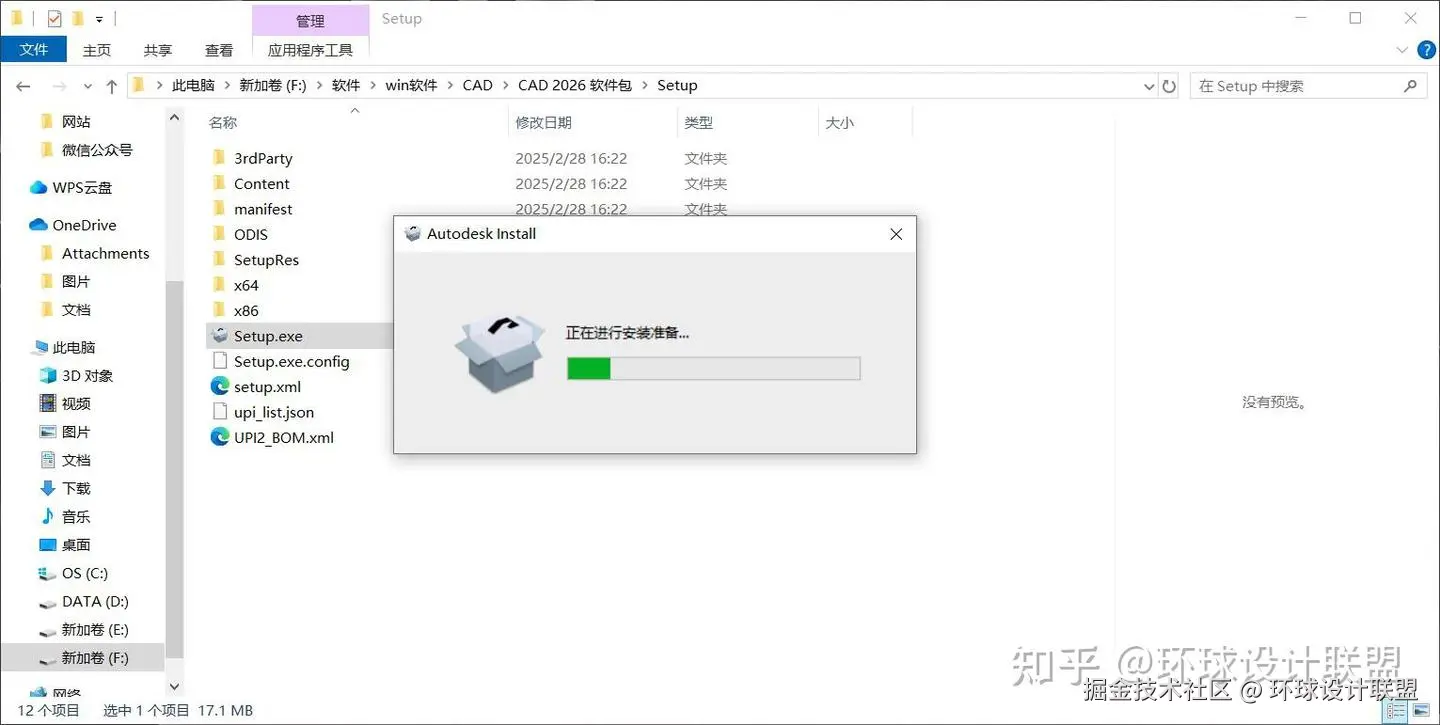Image resolution: width=1440 pixels, height=725 pixels.
Task: Select 微信公众号 folder in sidebar
Action: coord(97,150)
